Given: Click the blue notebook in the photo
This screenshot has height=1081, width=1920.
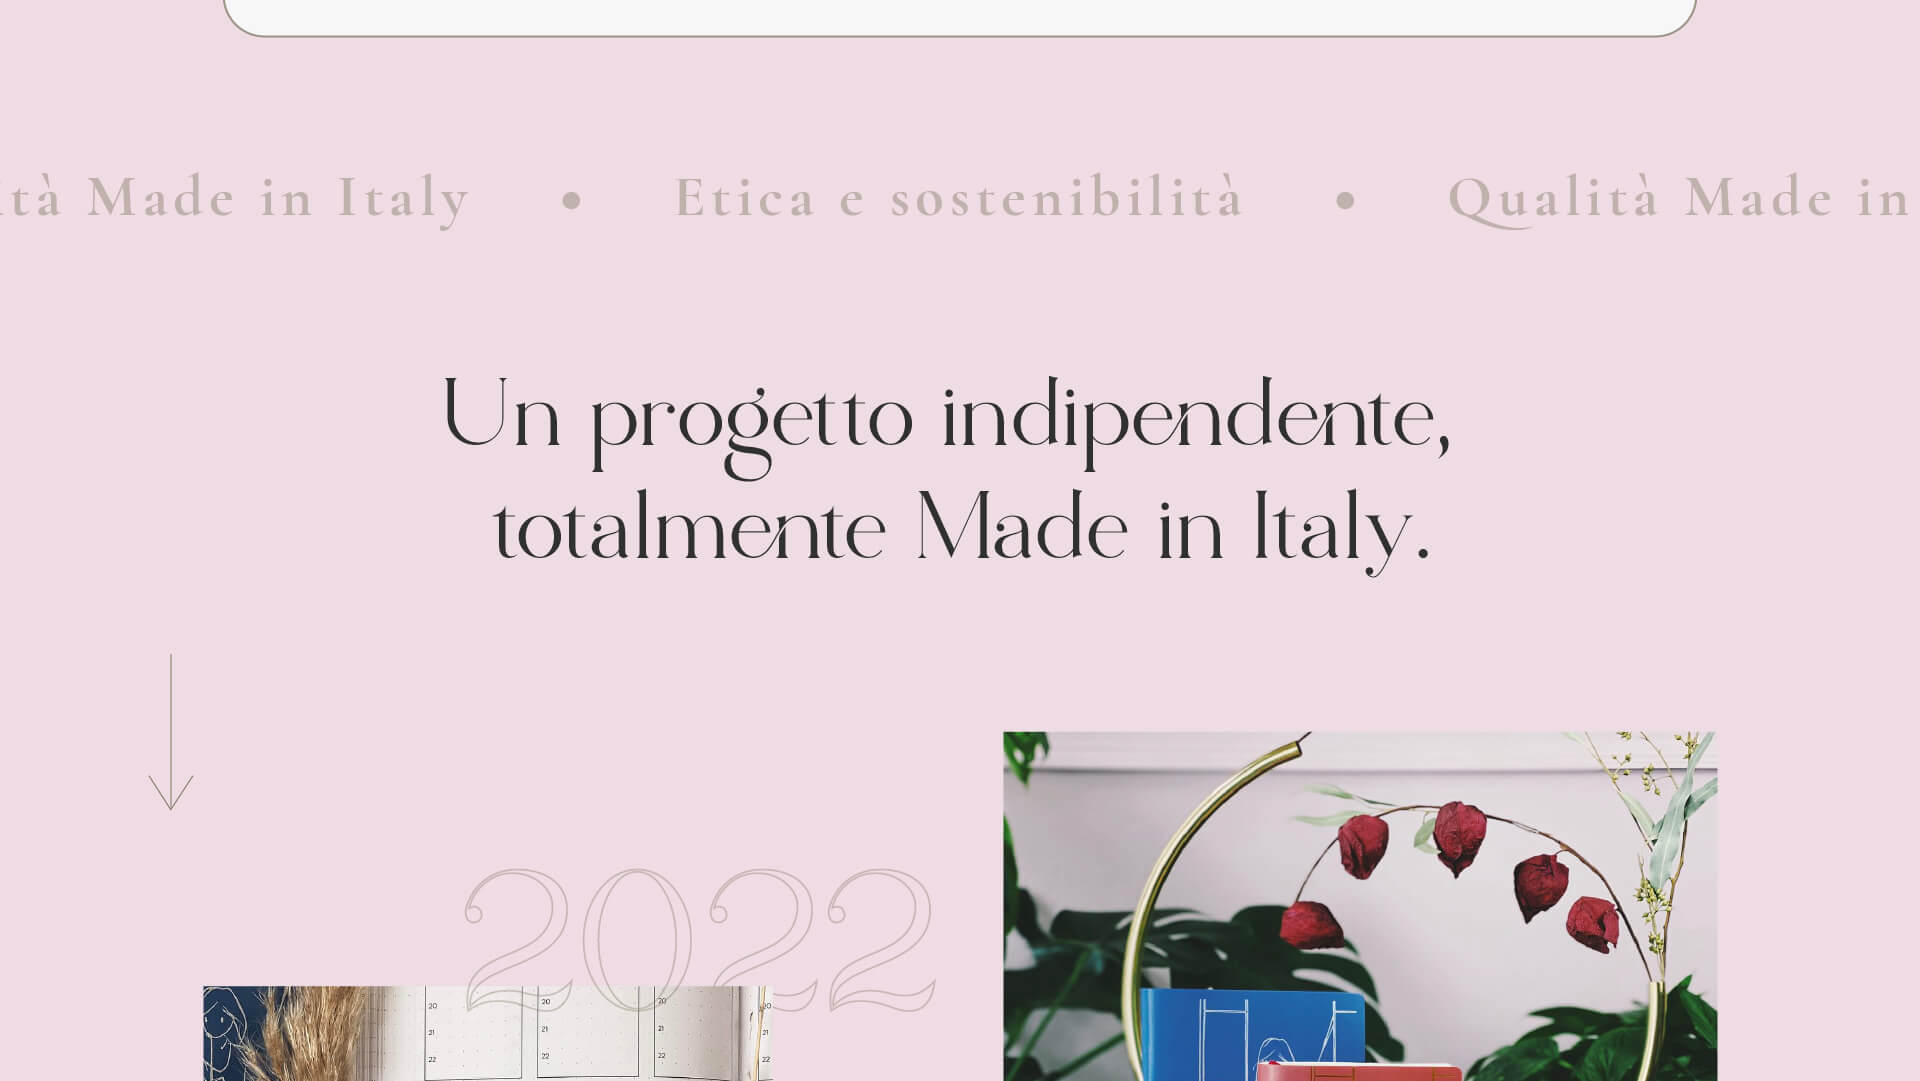Looking at the screenshot, I should pyautogui.click(x=1252, y=1033).
